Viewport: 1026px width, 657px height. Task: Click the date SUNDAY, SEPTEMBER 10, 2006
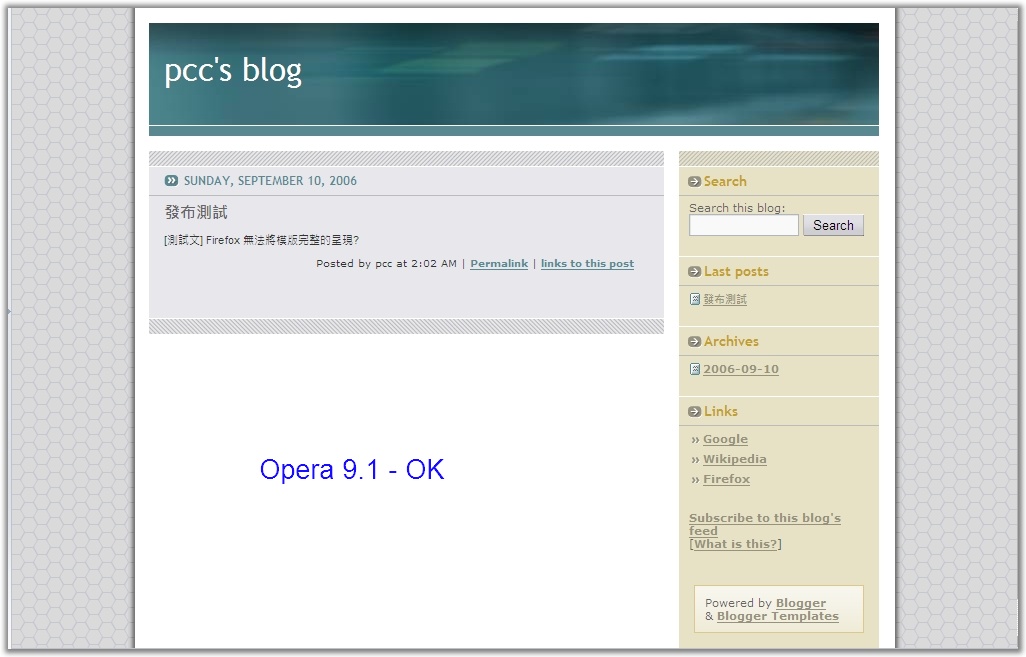pyautogui.click(x=270, y=181)
